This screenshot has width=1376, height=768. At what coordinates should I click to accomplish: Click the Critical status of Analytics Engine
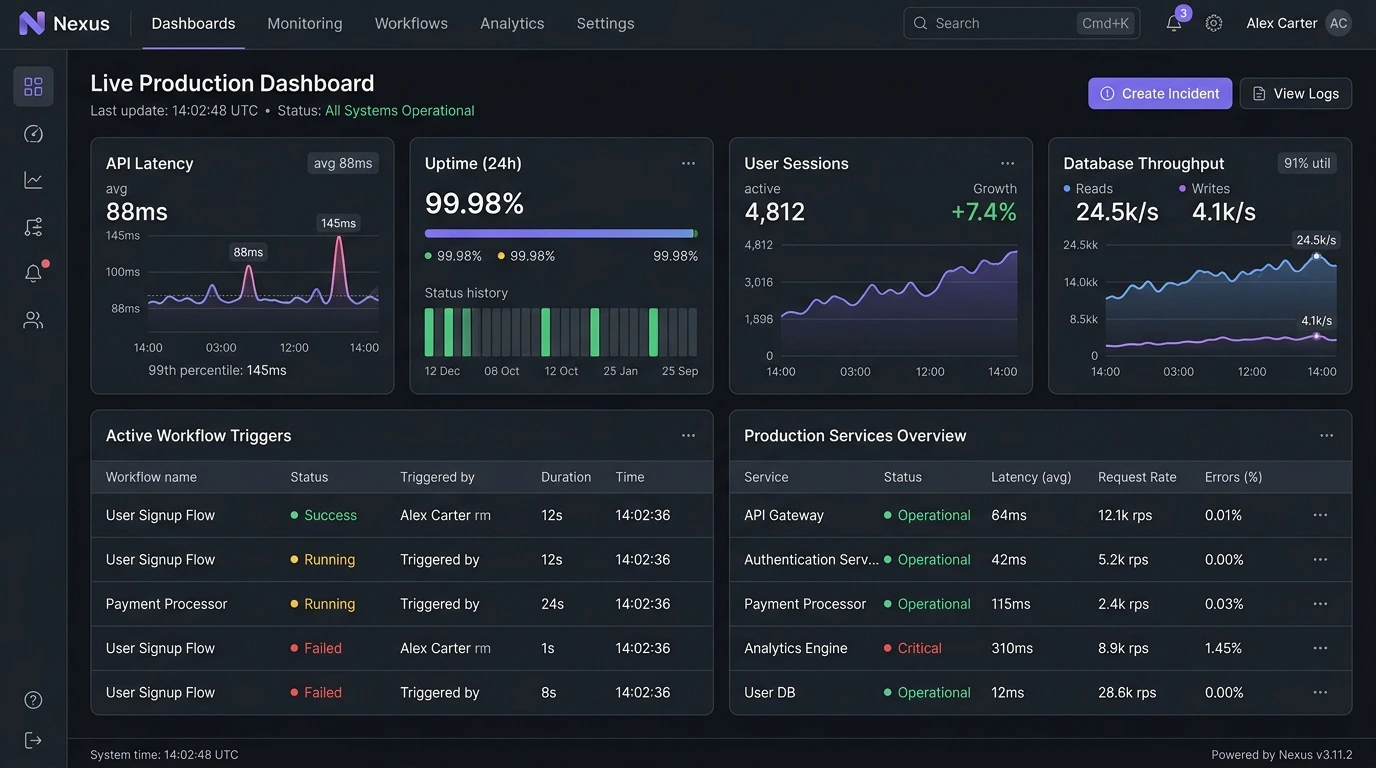click(x=913, y=648)
